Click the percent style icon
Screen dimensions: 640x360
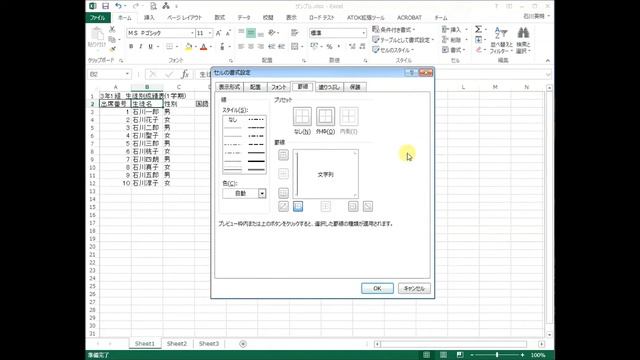329,47
